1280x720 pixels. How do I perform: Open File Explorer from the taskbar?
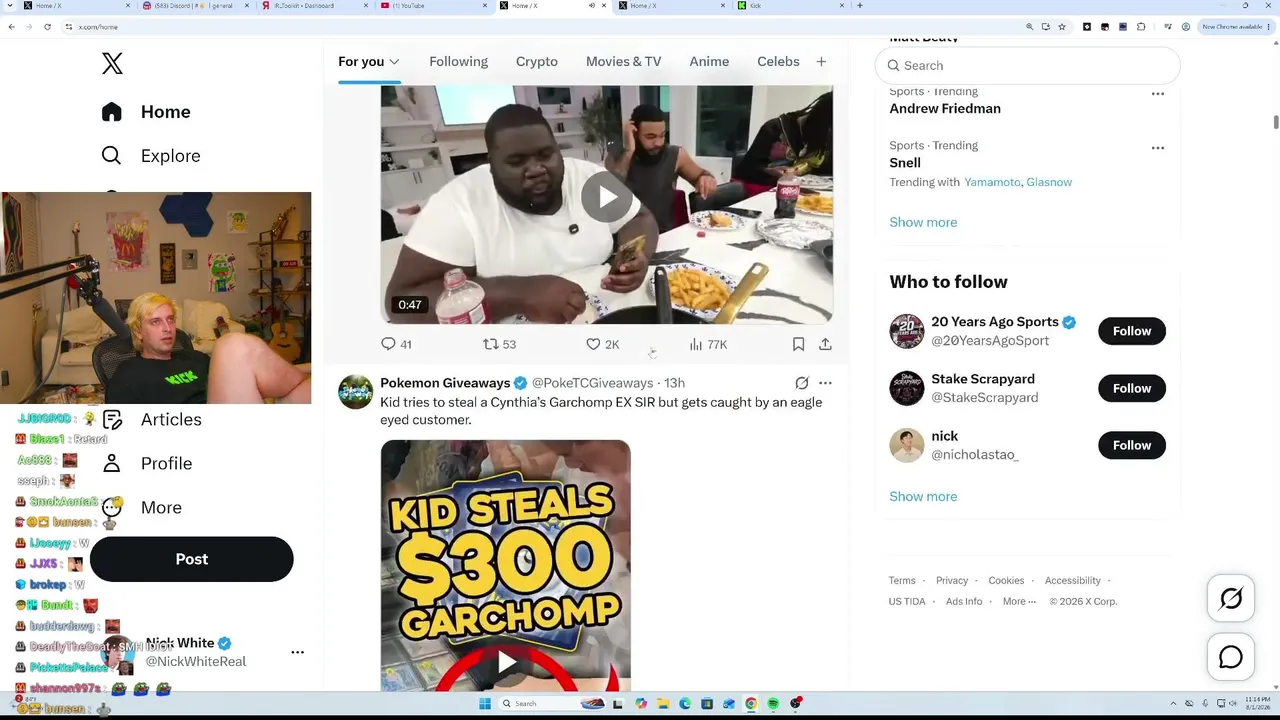663,704
